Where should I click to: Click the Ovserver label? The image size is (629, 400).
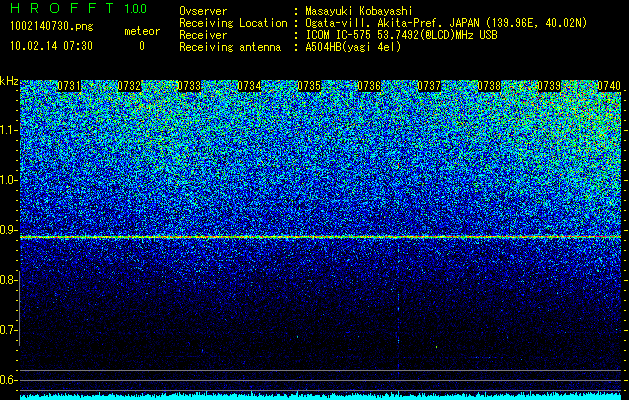click(x=203, y=11)
